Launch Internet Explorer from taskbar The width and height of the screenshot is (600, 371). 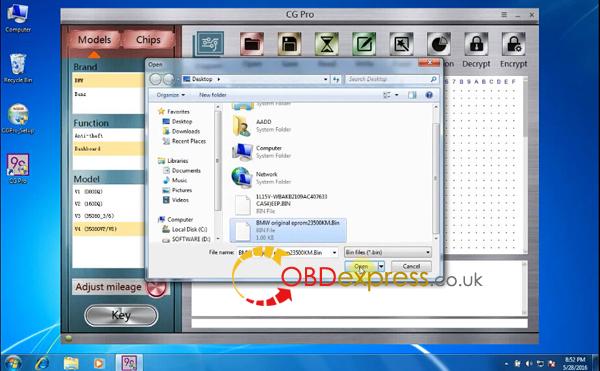point(41,362)
